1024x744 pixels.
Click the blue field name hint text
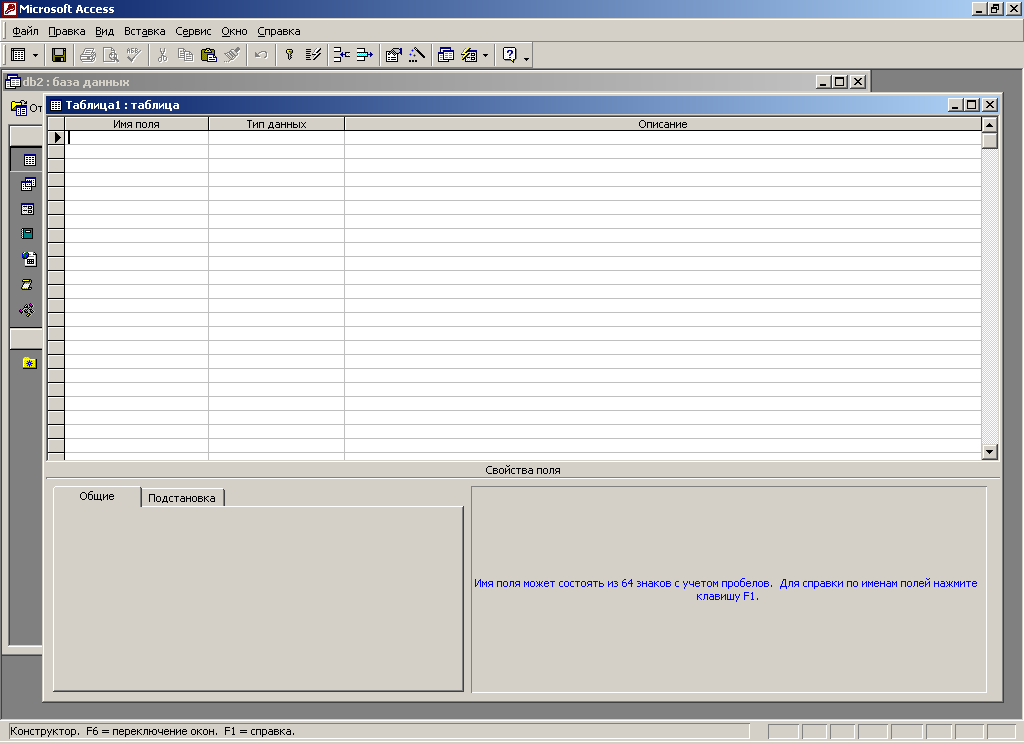[726, 589]
